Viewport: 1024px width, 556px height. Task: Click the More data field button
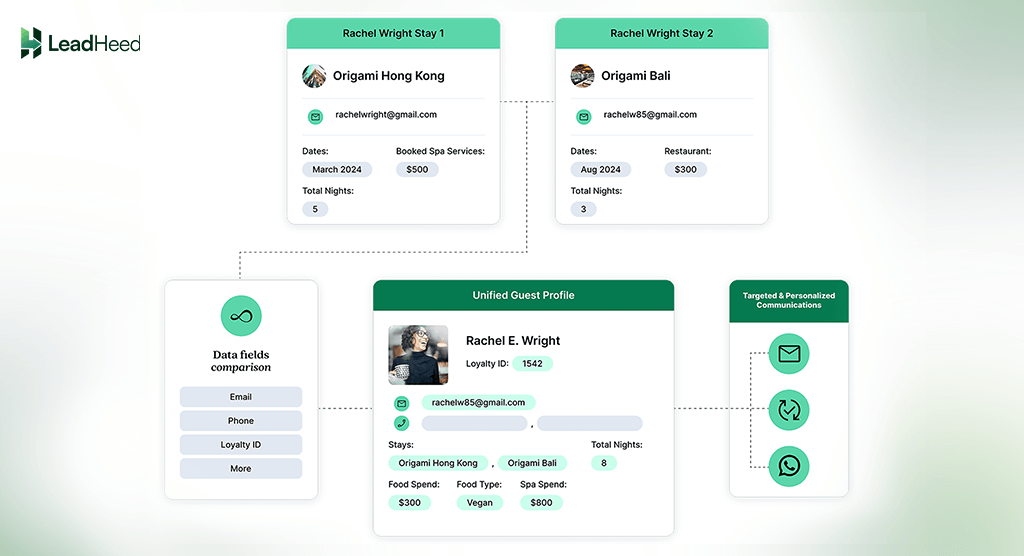pos(241,468)
